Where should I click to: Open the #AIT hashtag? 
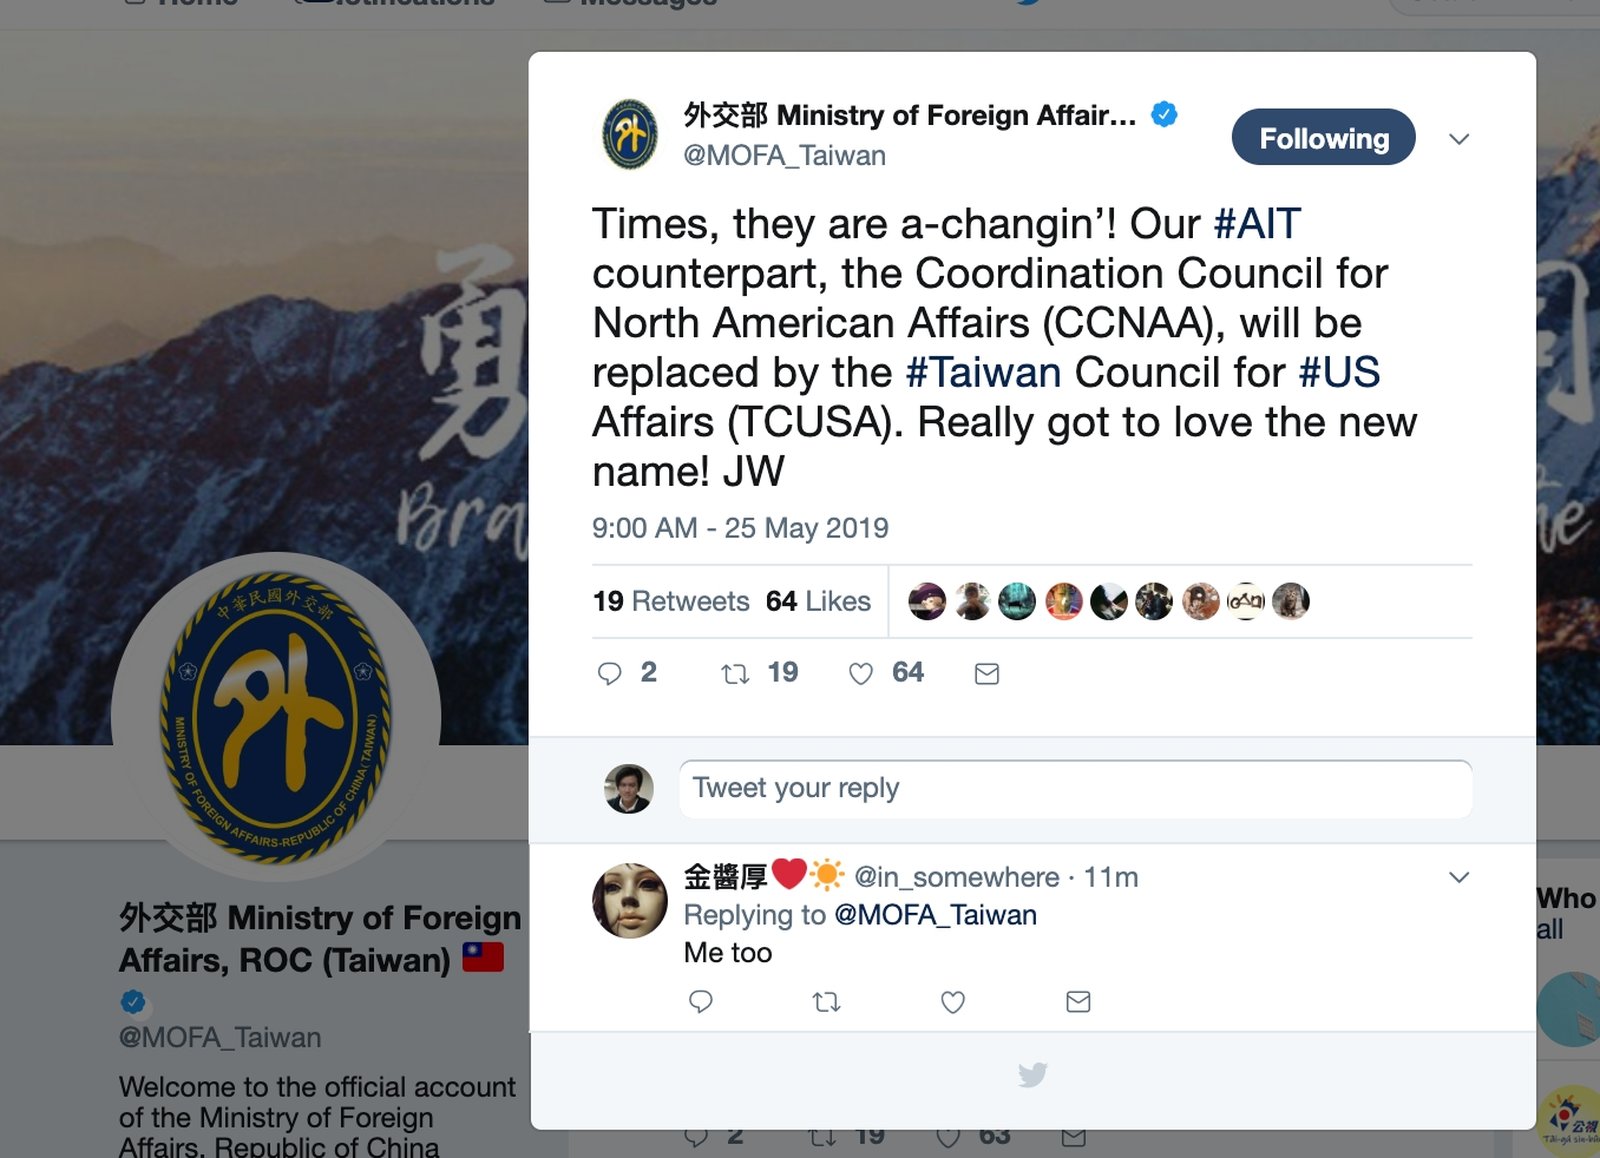1257,223
